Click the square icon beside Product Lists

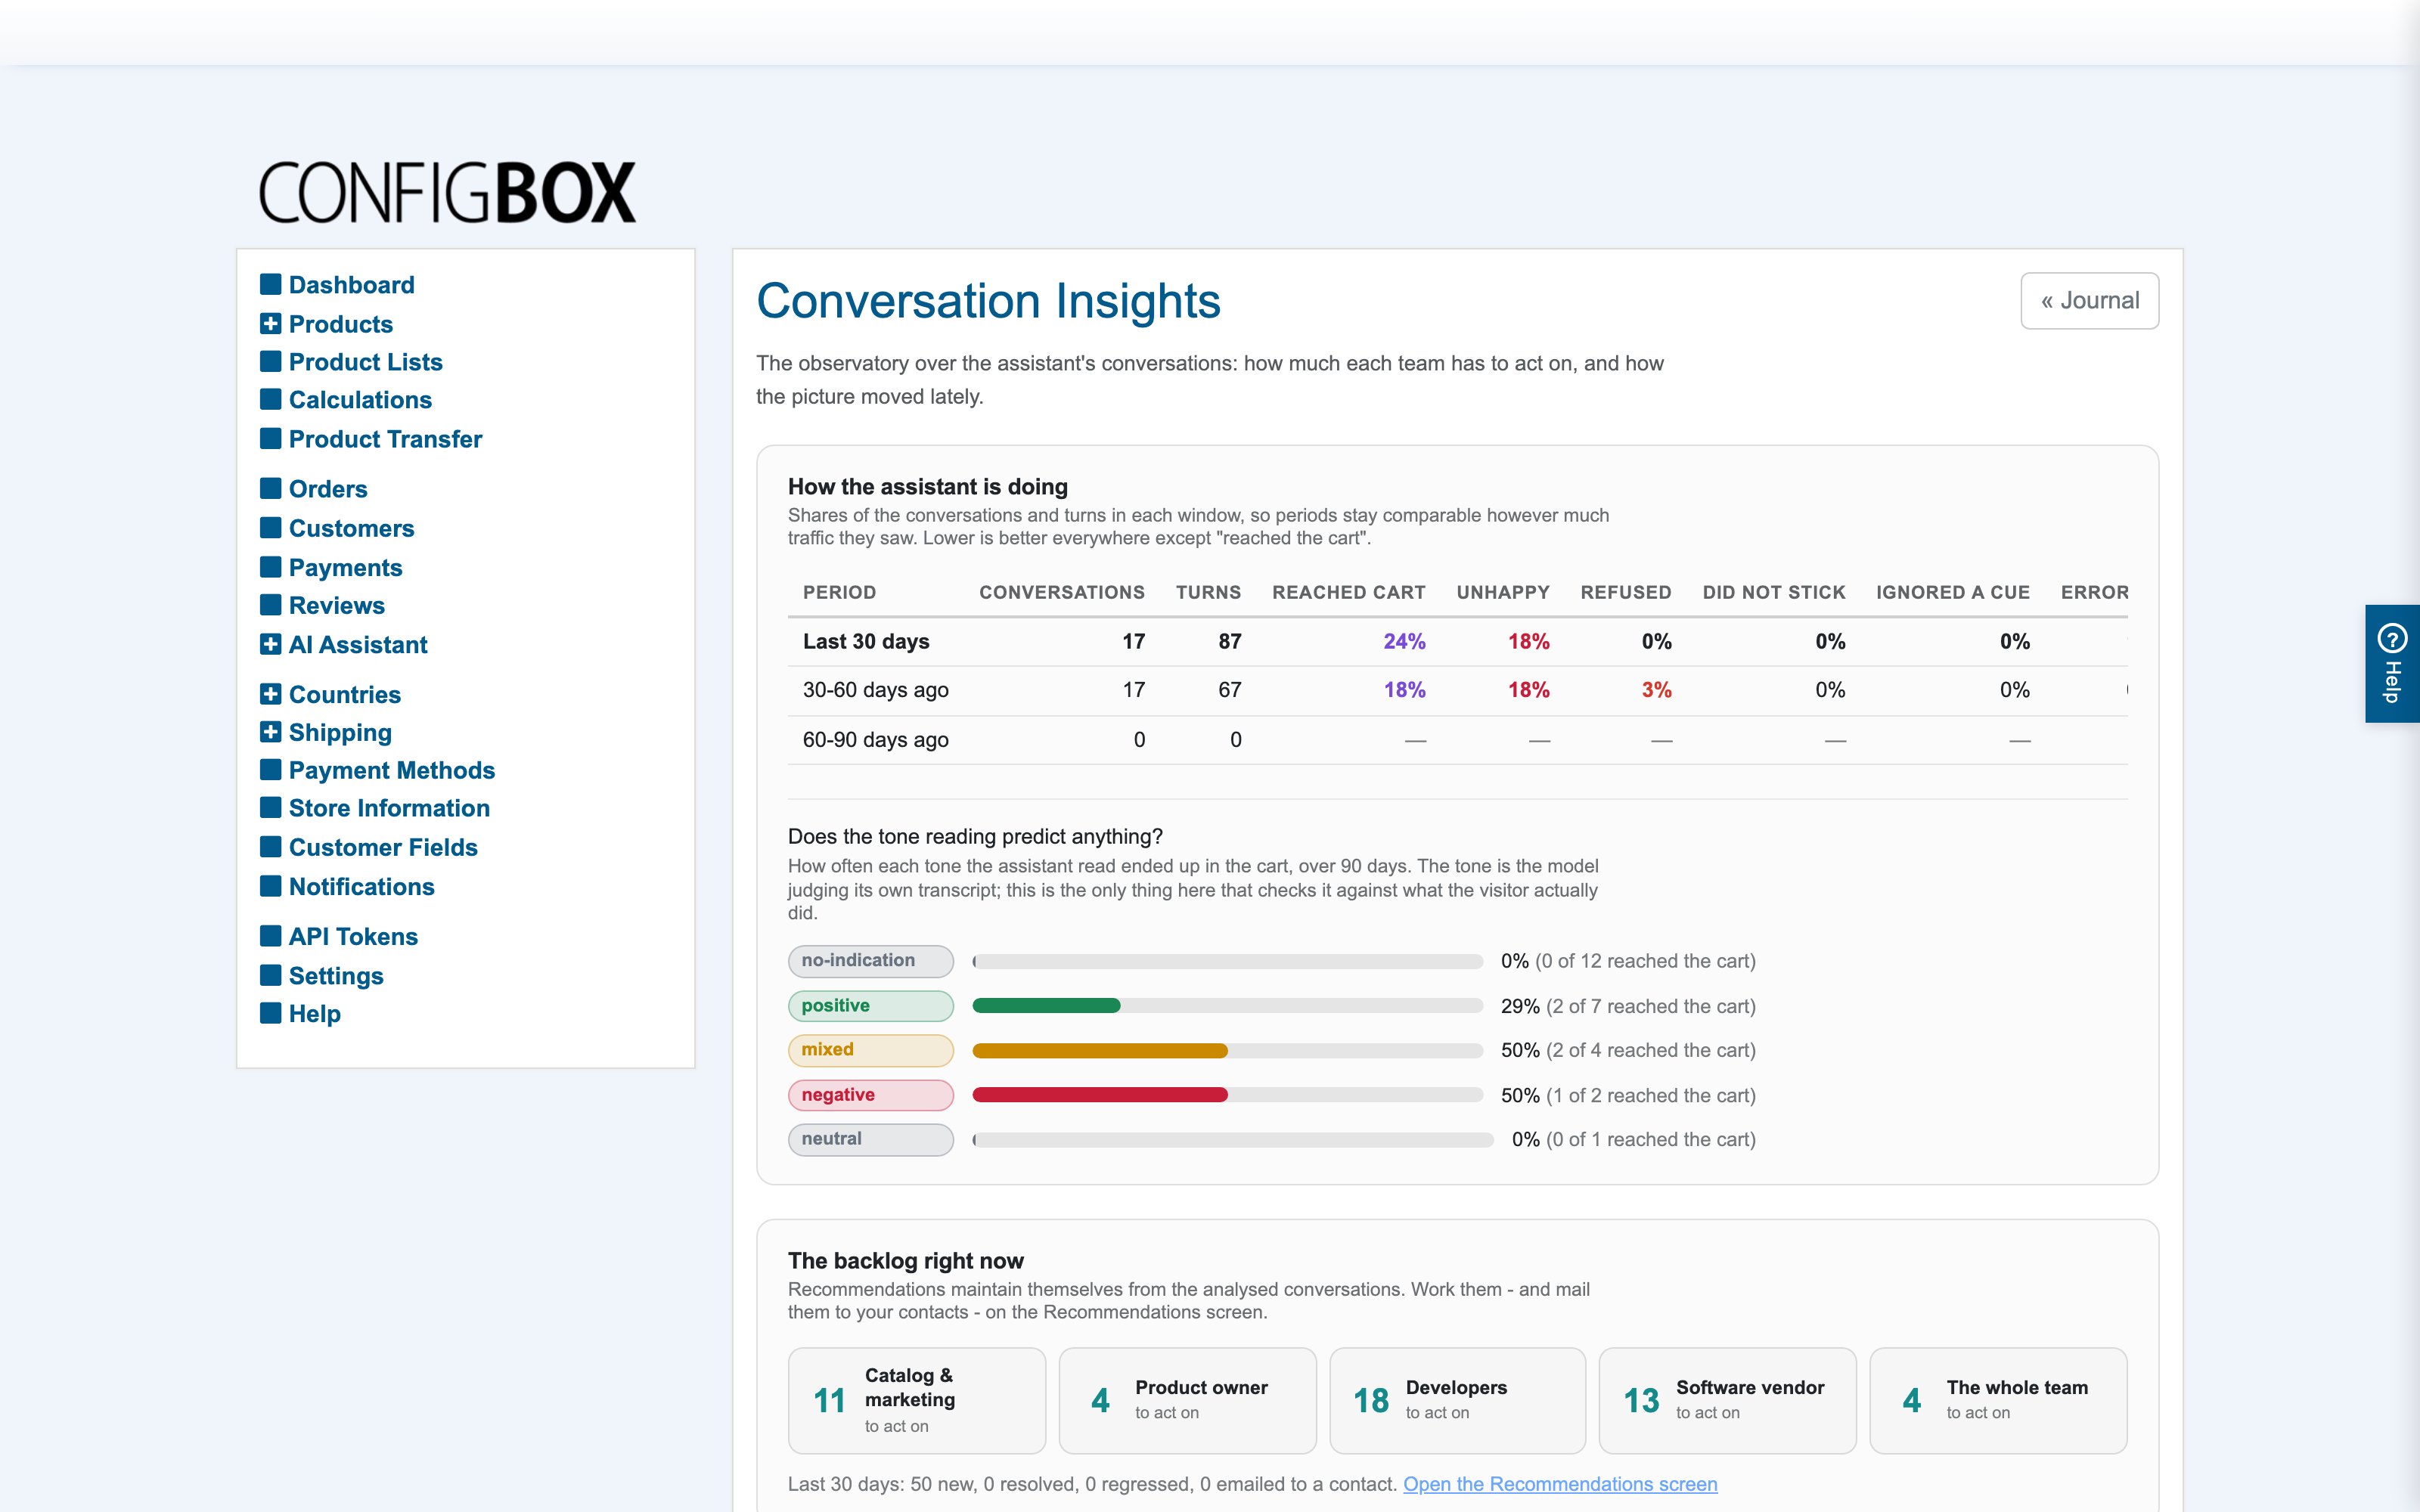pos(270,361)
